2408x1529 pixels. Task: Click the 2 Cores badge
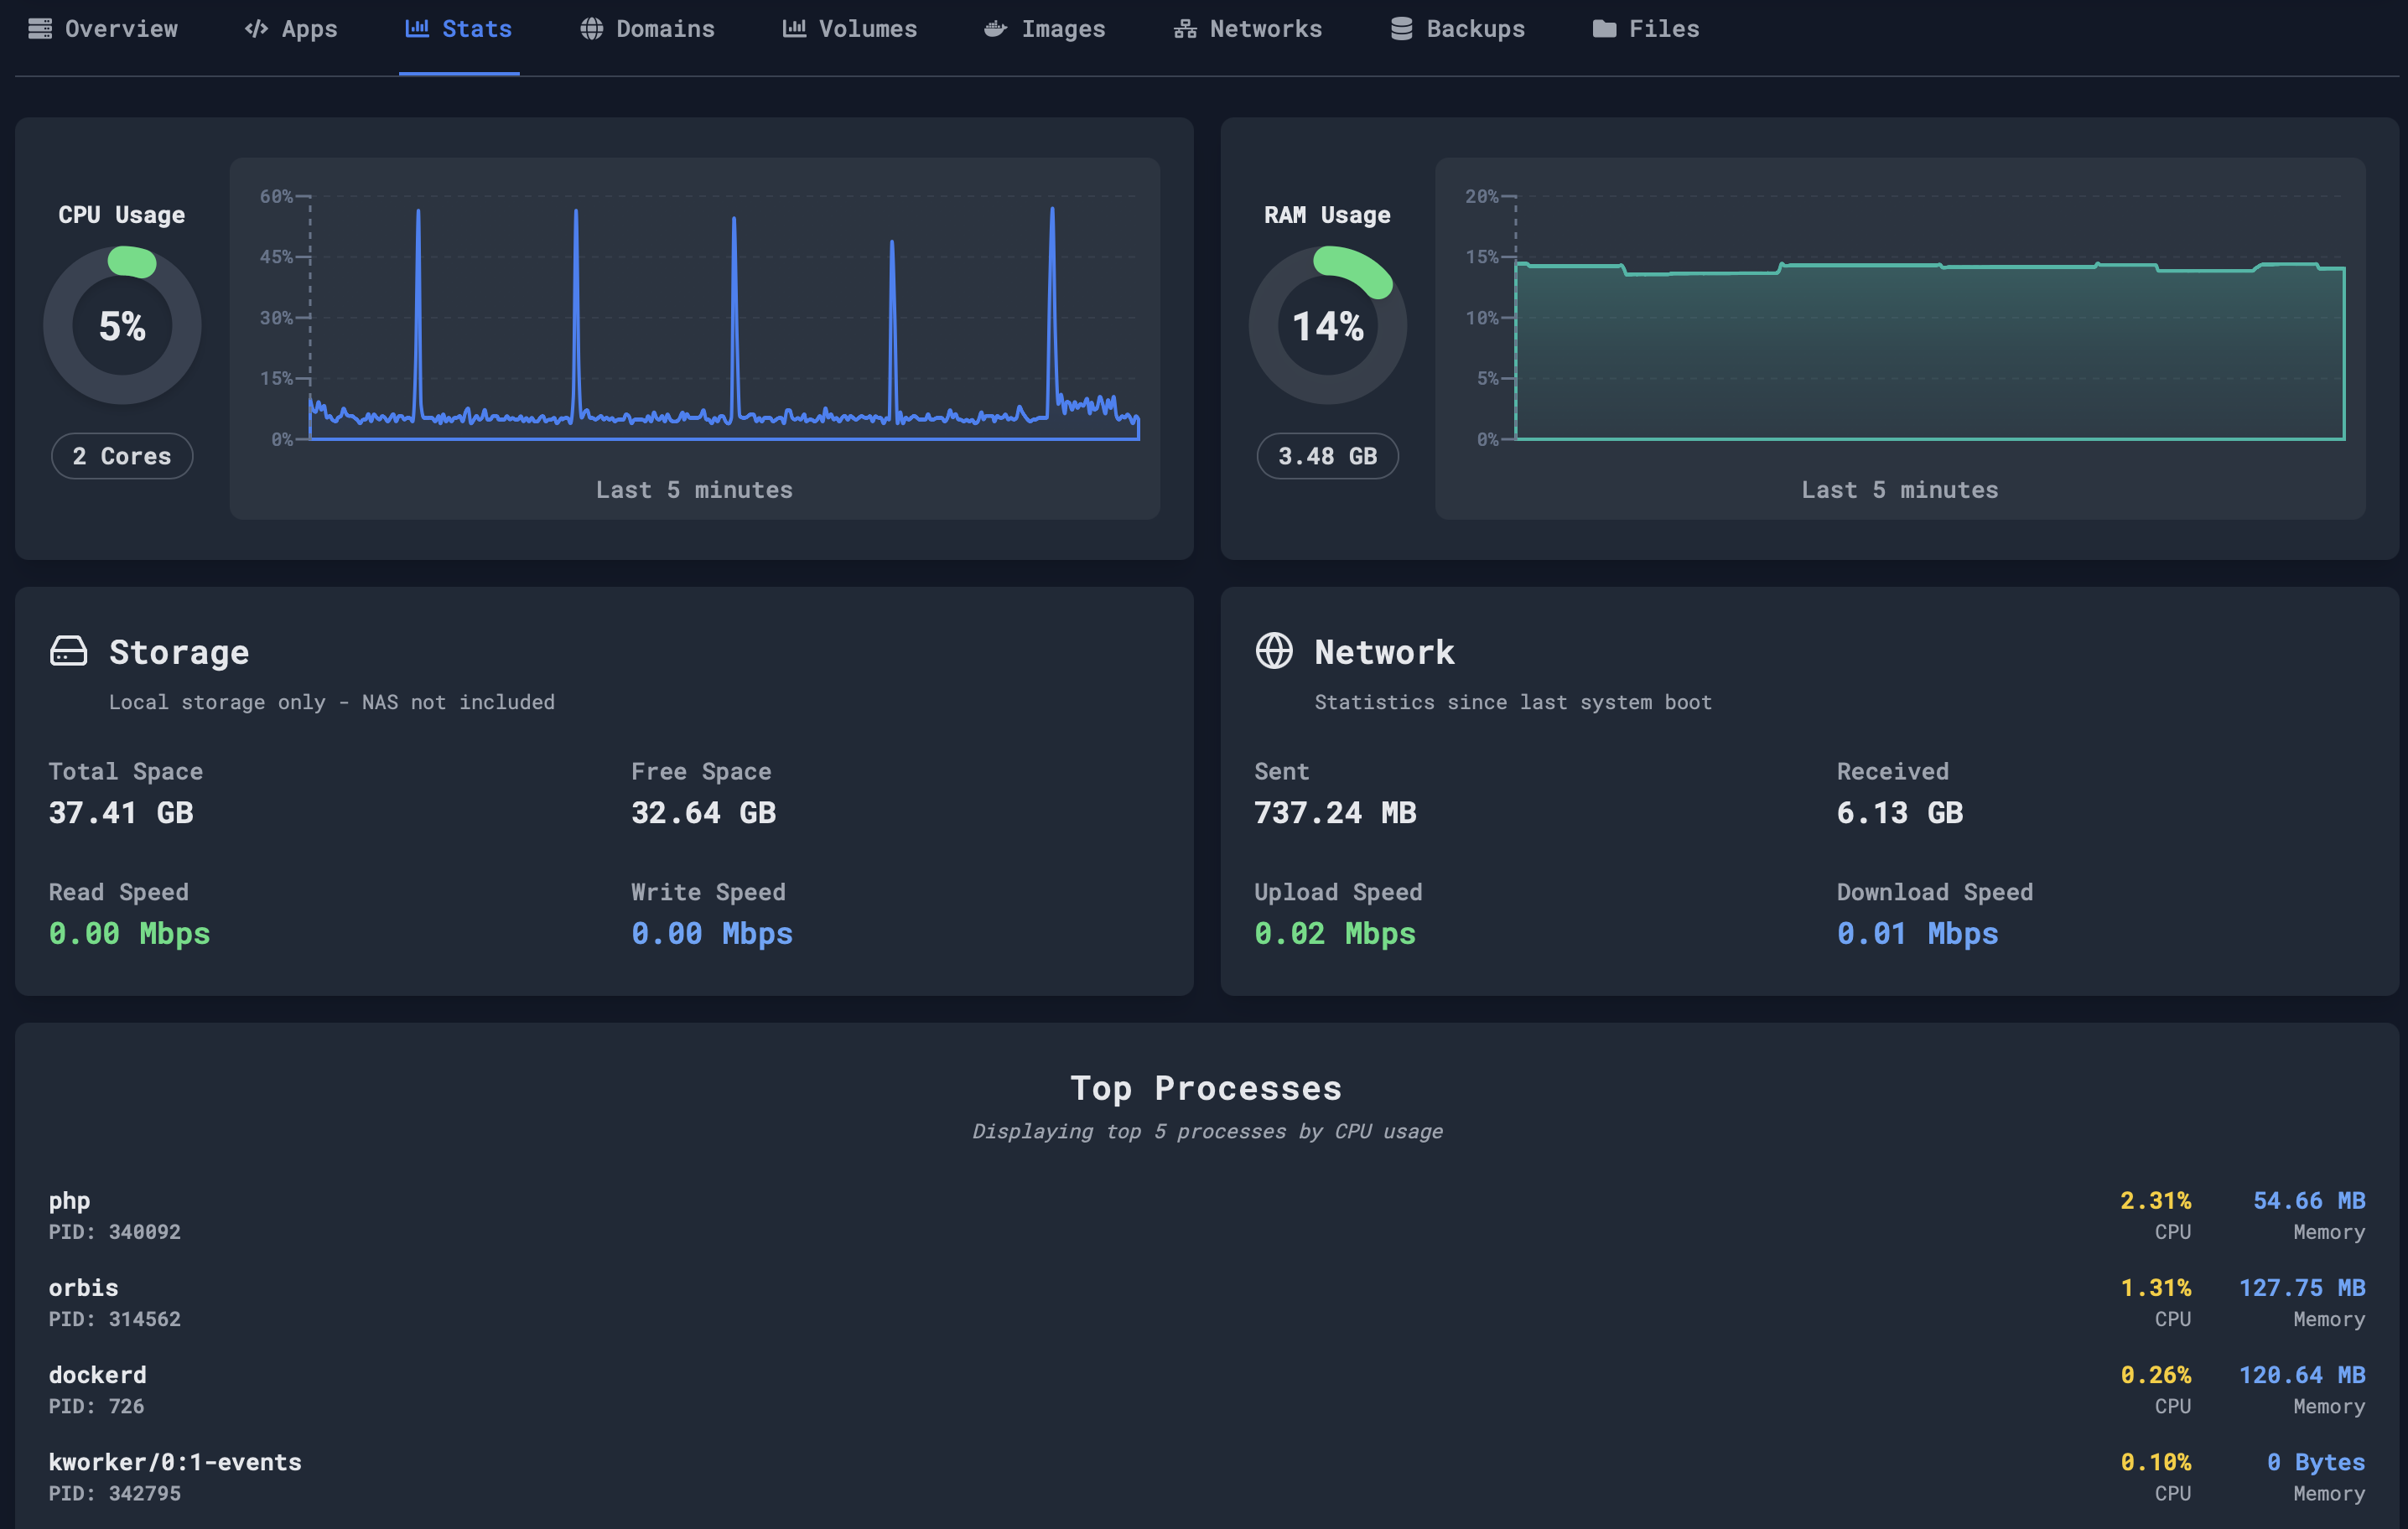(x=122, y=456)
